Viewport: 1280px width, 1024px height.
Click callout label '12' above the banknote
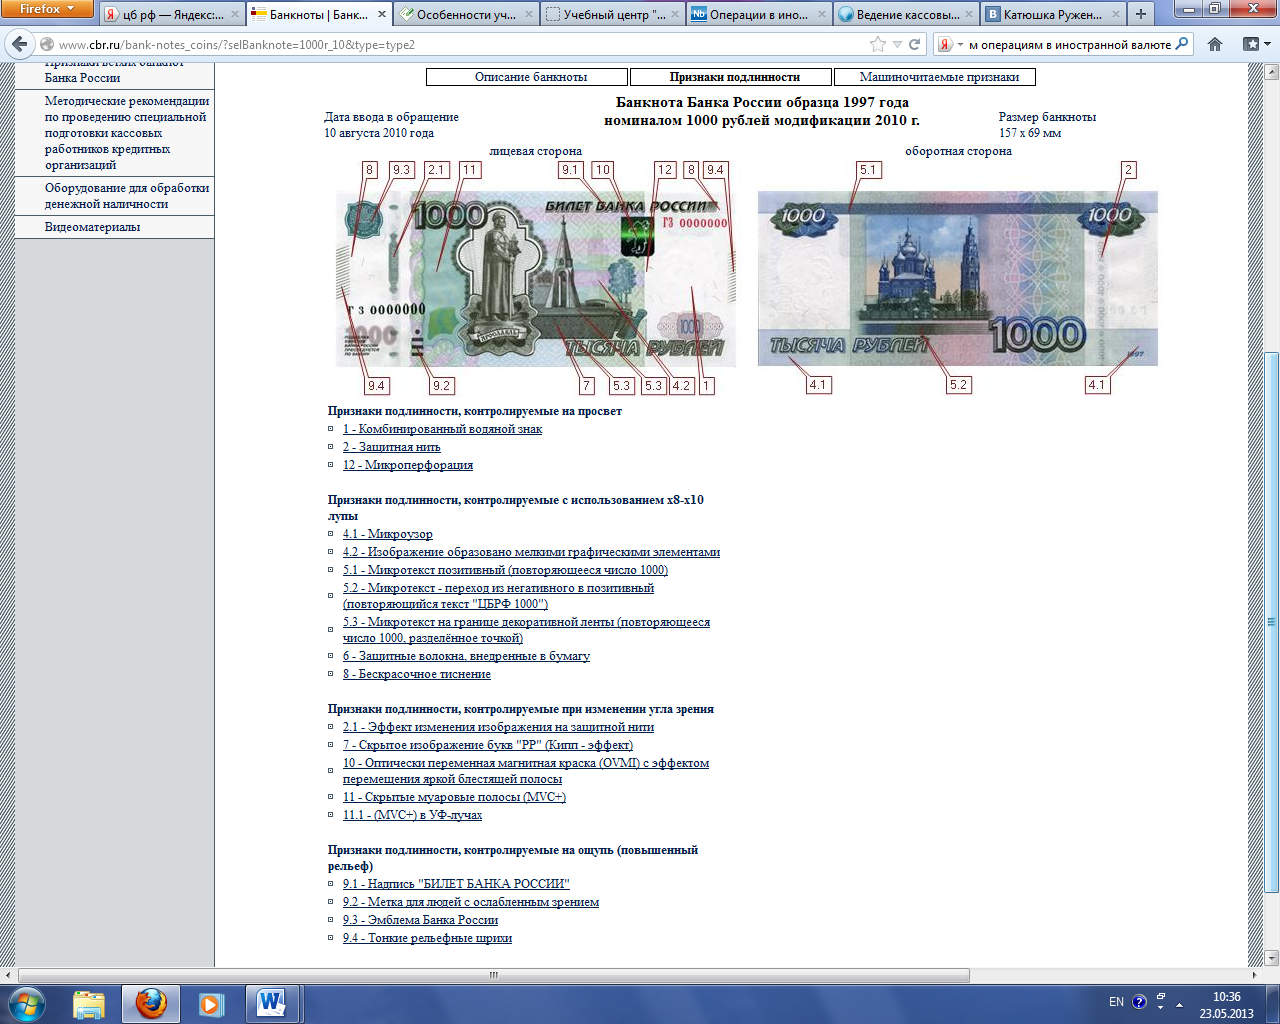(x=665, y=170)
